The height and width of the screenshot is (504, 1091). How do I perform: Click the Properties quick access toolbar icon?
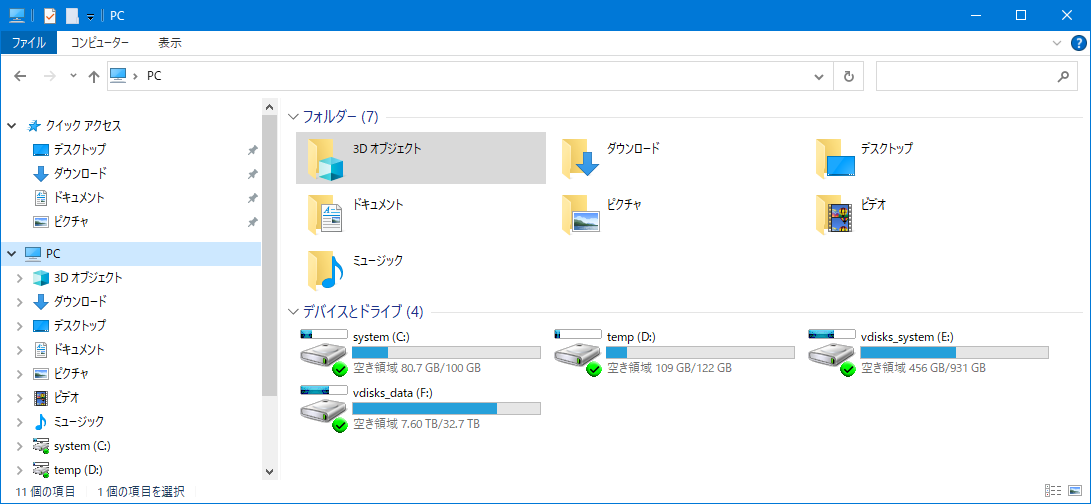[49, 15]
